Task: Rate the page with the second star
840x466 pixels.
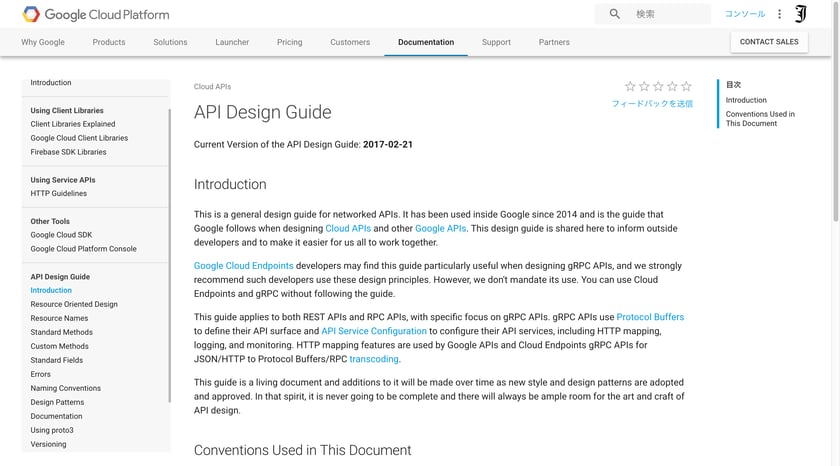Action: tap(644, 86)
